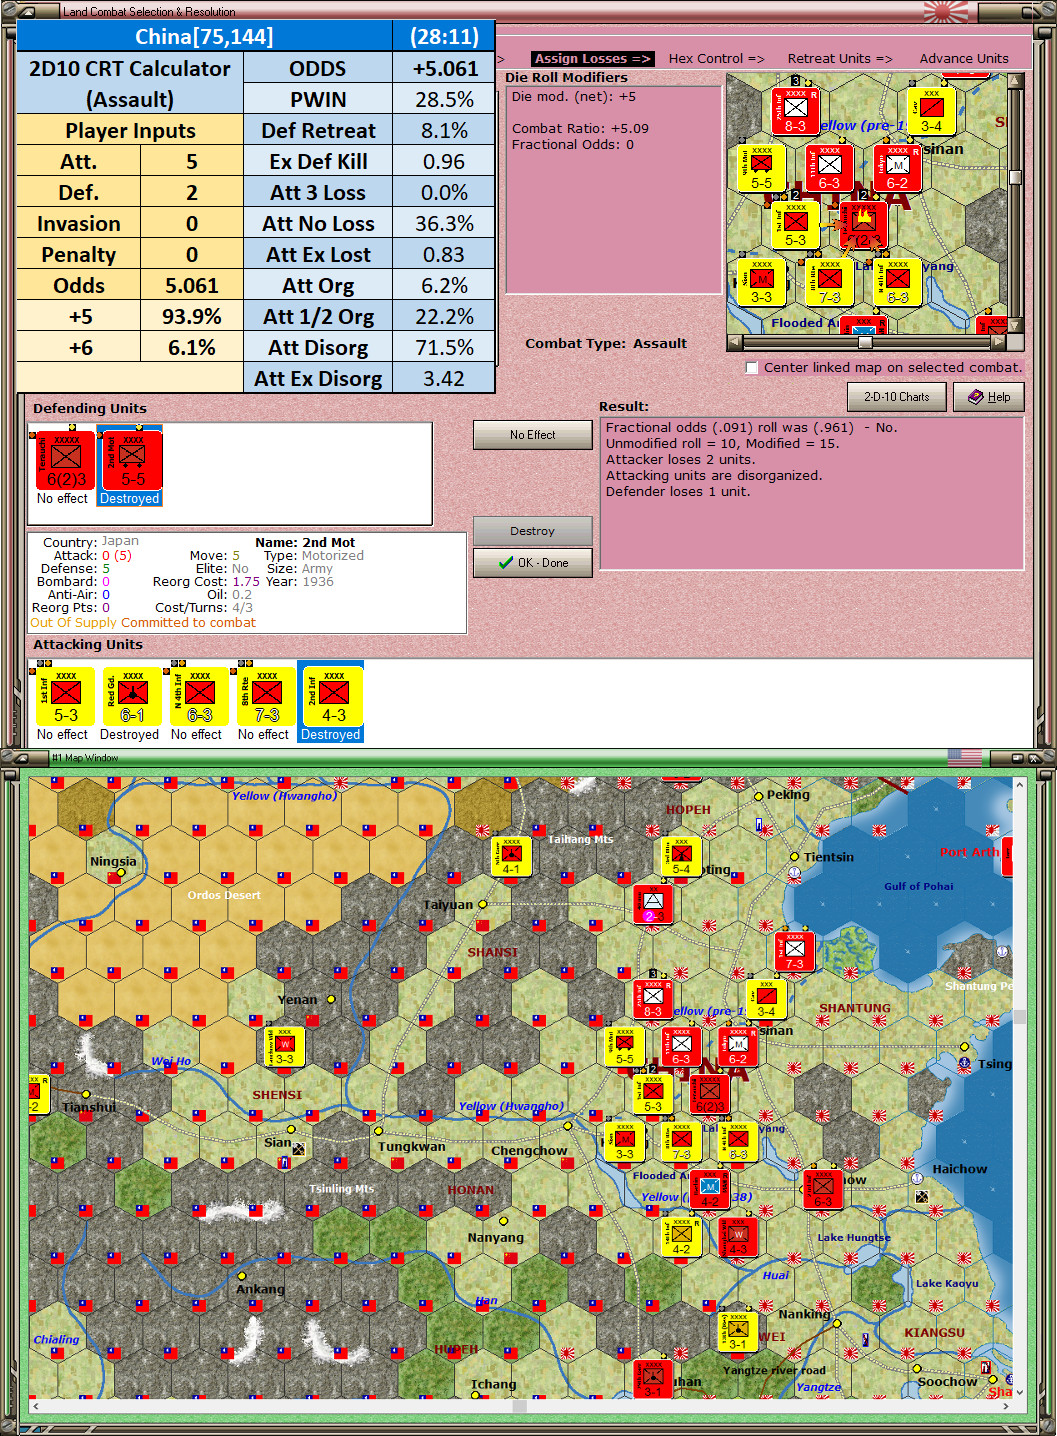Image resolution: width=1057 pixels, height=1436 pixels.
Task: Switch to the Assign Losses step
Action: point(593,58)
